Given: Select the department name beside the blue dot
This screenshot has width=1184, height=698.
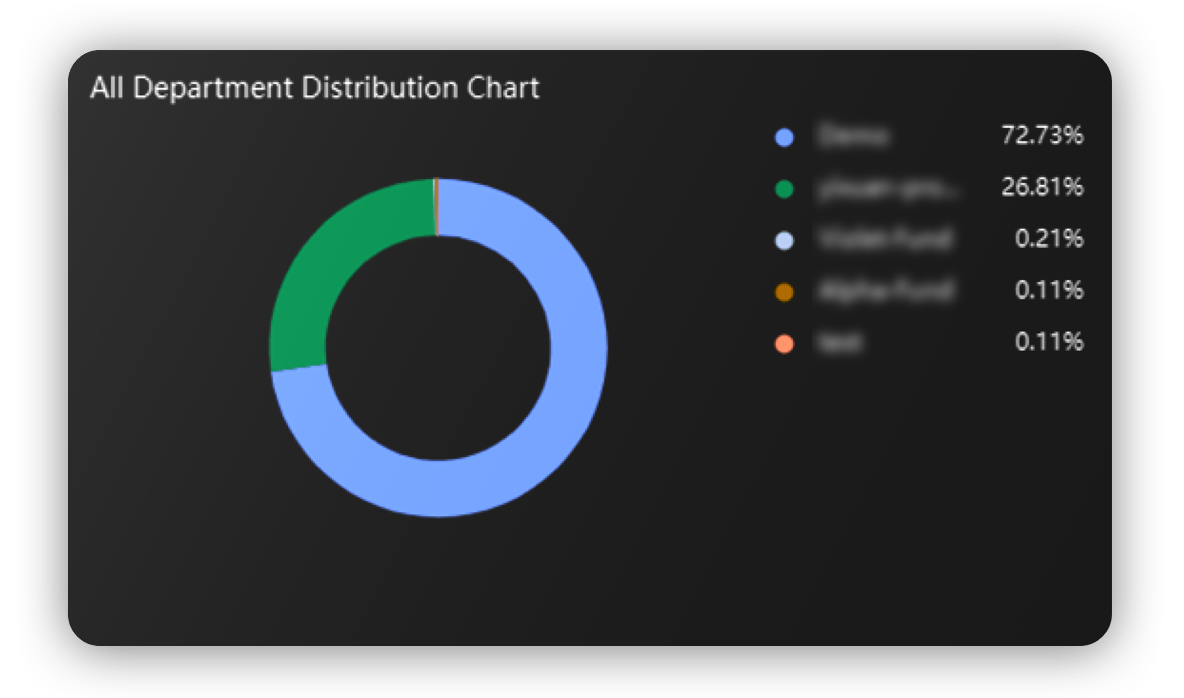Looking at the screenshot, I should (852, 137).
